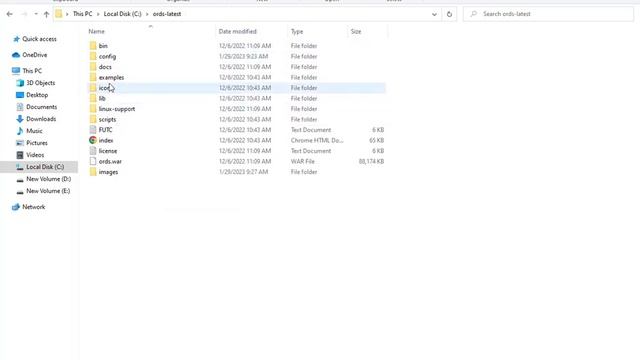640x360 pixels.
Task: Open Documents in navigation pane
Action: 42,107
